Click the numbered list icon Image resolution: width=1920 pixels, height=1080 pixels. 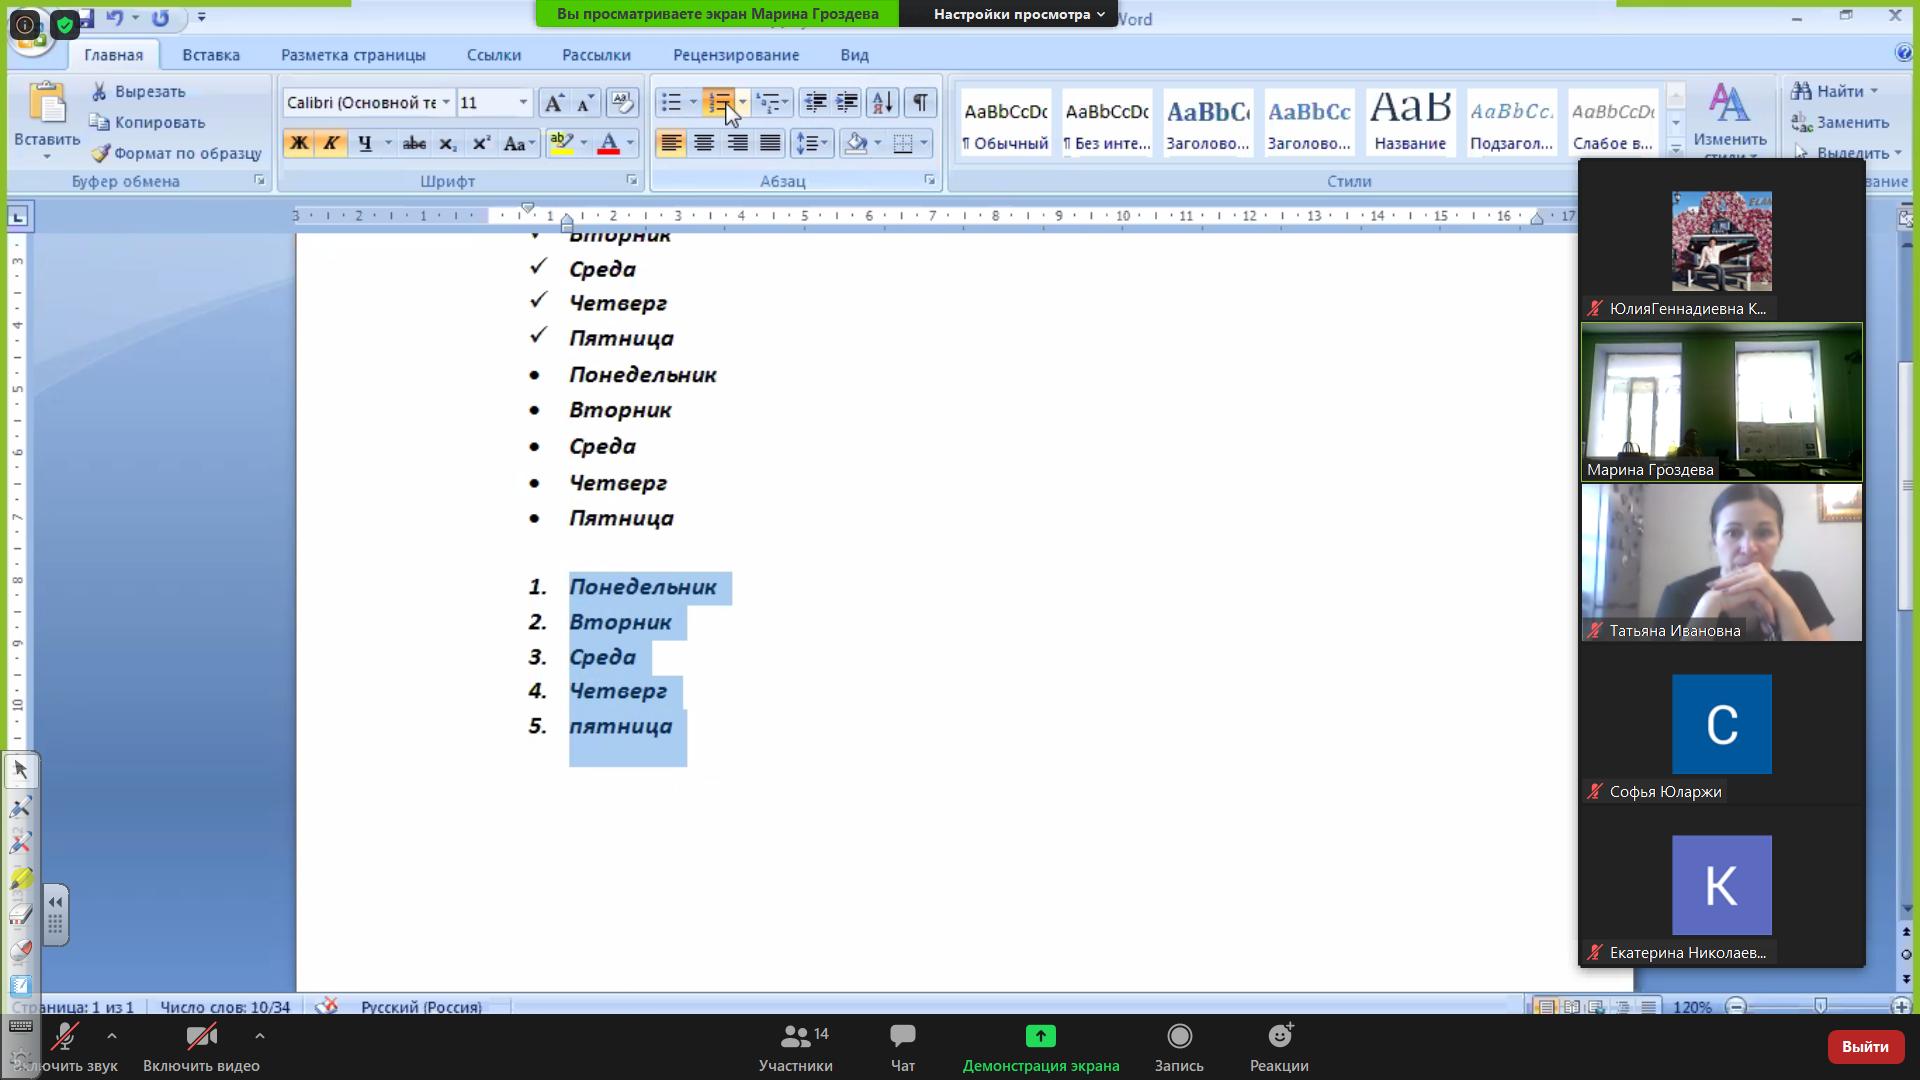tap(719, 102)
